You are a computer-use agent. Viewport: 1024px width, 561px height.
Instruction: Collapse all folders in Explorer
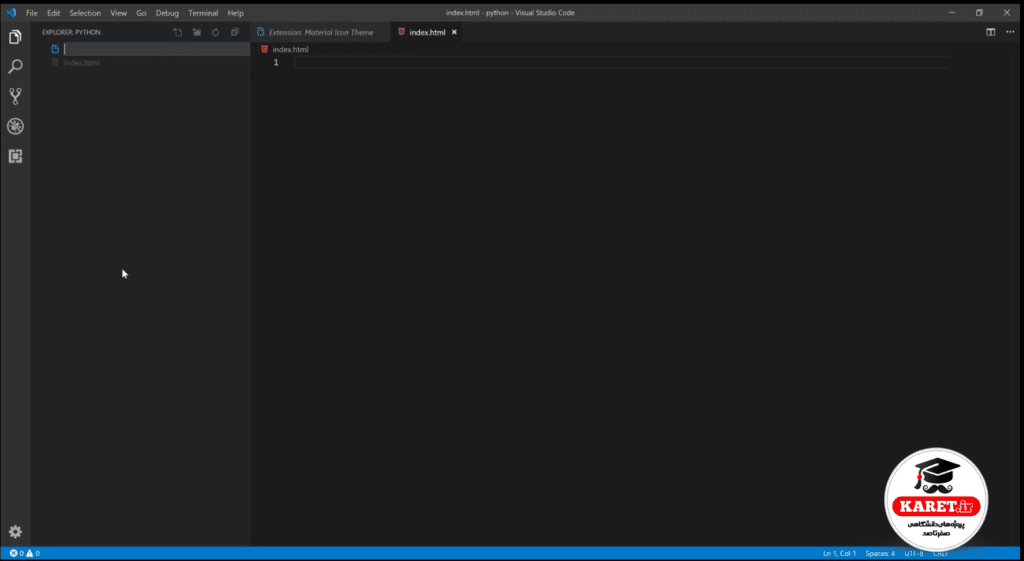pyautogui.click(x=235, y=32)
